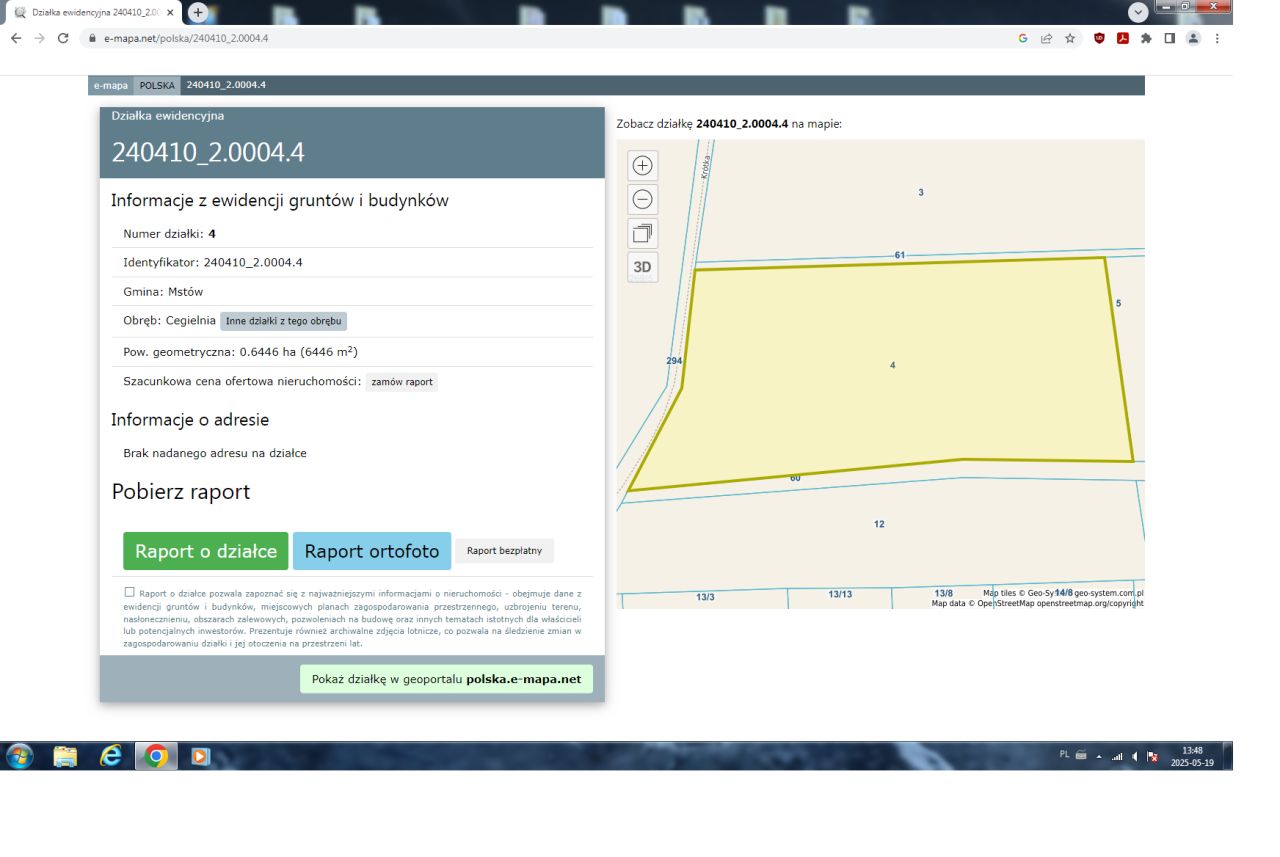1280x857 pixels.
Task: Click the highlighted yellow parcel 4
Action: [x=893, y=366]
